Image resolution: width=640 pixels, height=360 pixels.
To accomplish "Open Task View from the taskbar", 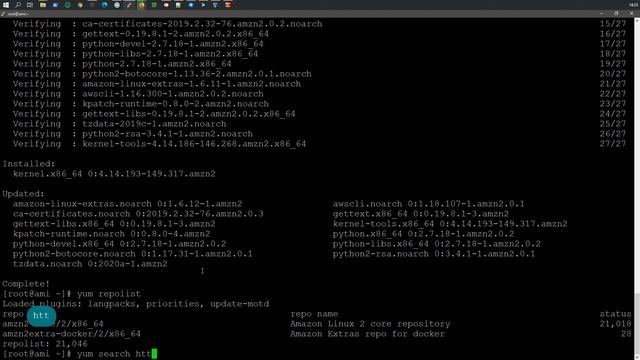I will click(30, 5).
